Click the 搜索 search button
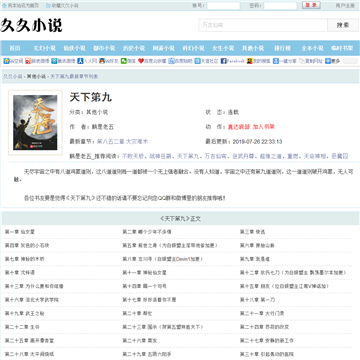 coord(343,25)
